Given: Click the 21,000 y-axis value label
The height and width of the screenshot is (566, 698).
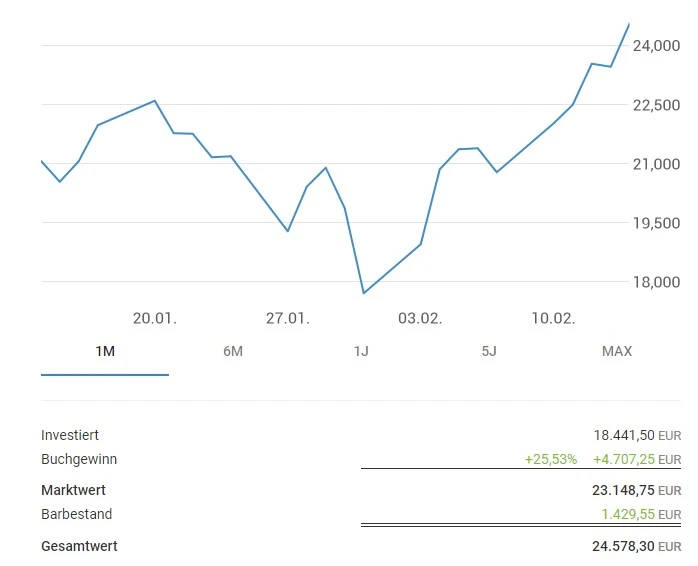Looking at the screenshot, I should 656,164.
